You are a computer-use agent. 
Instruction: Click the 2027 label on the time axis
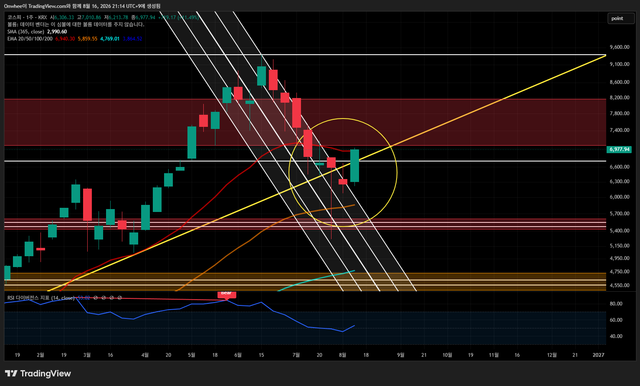point(598,355)
